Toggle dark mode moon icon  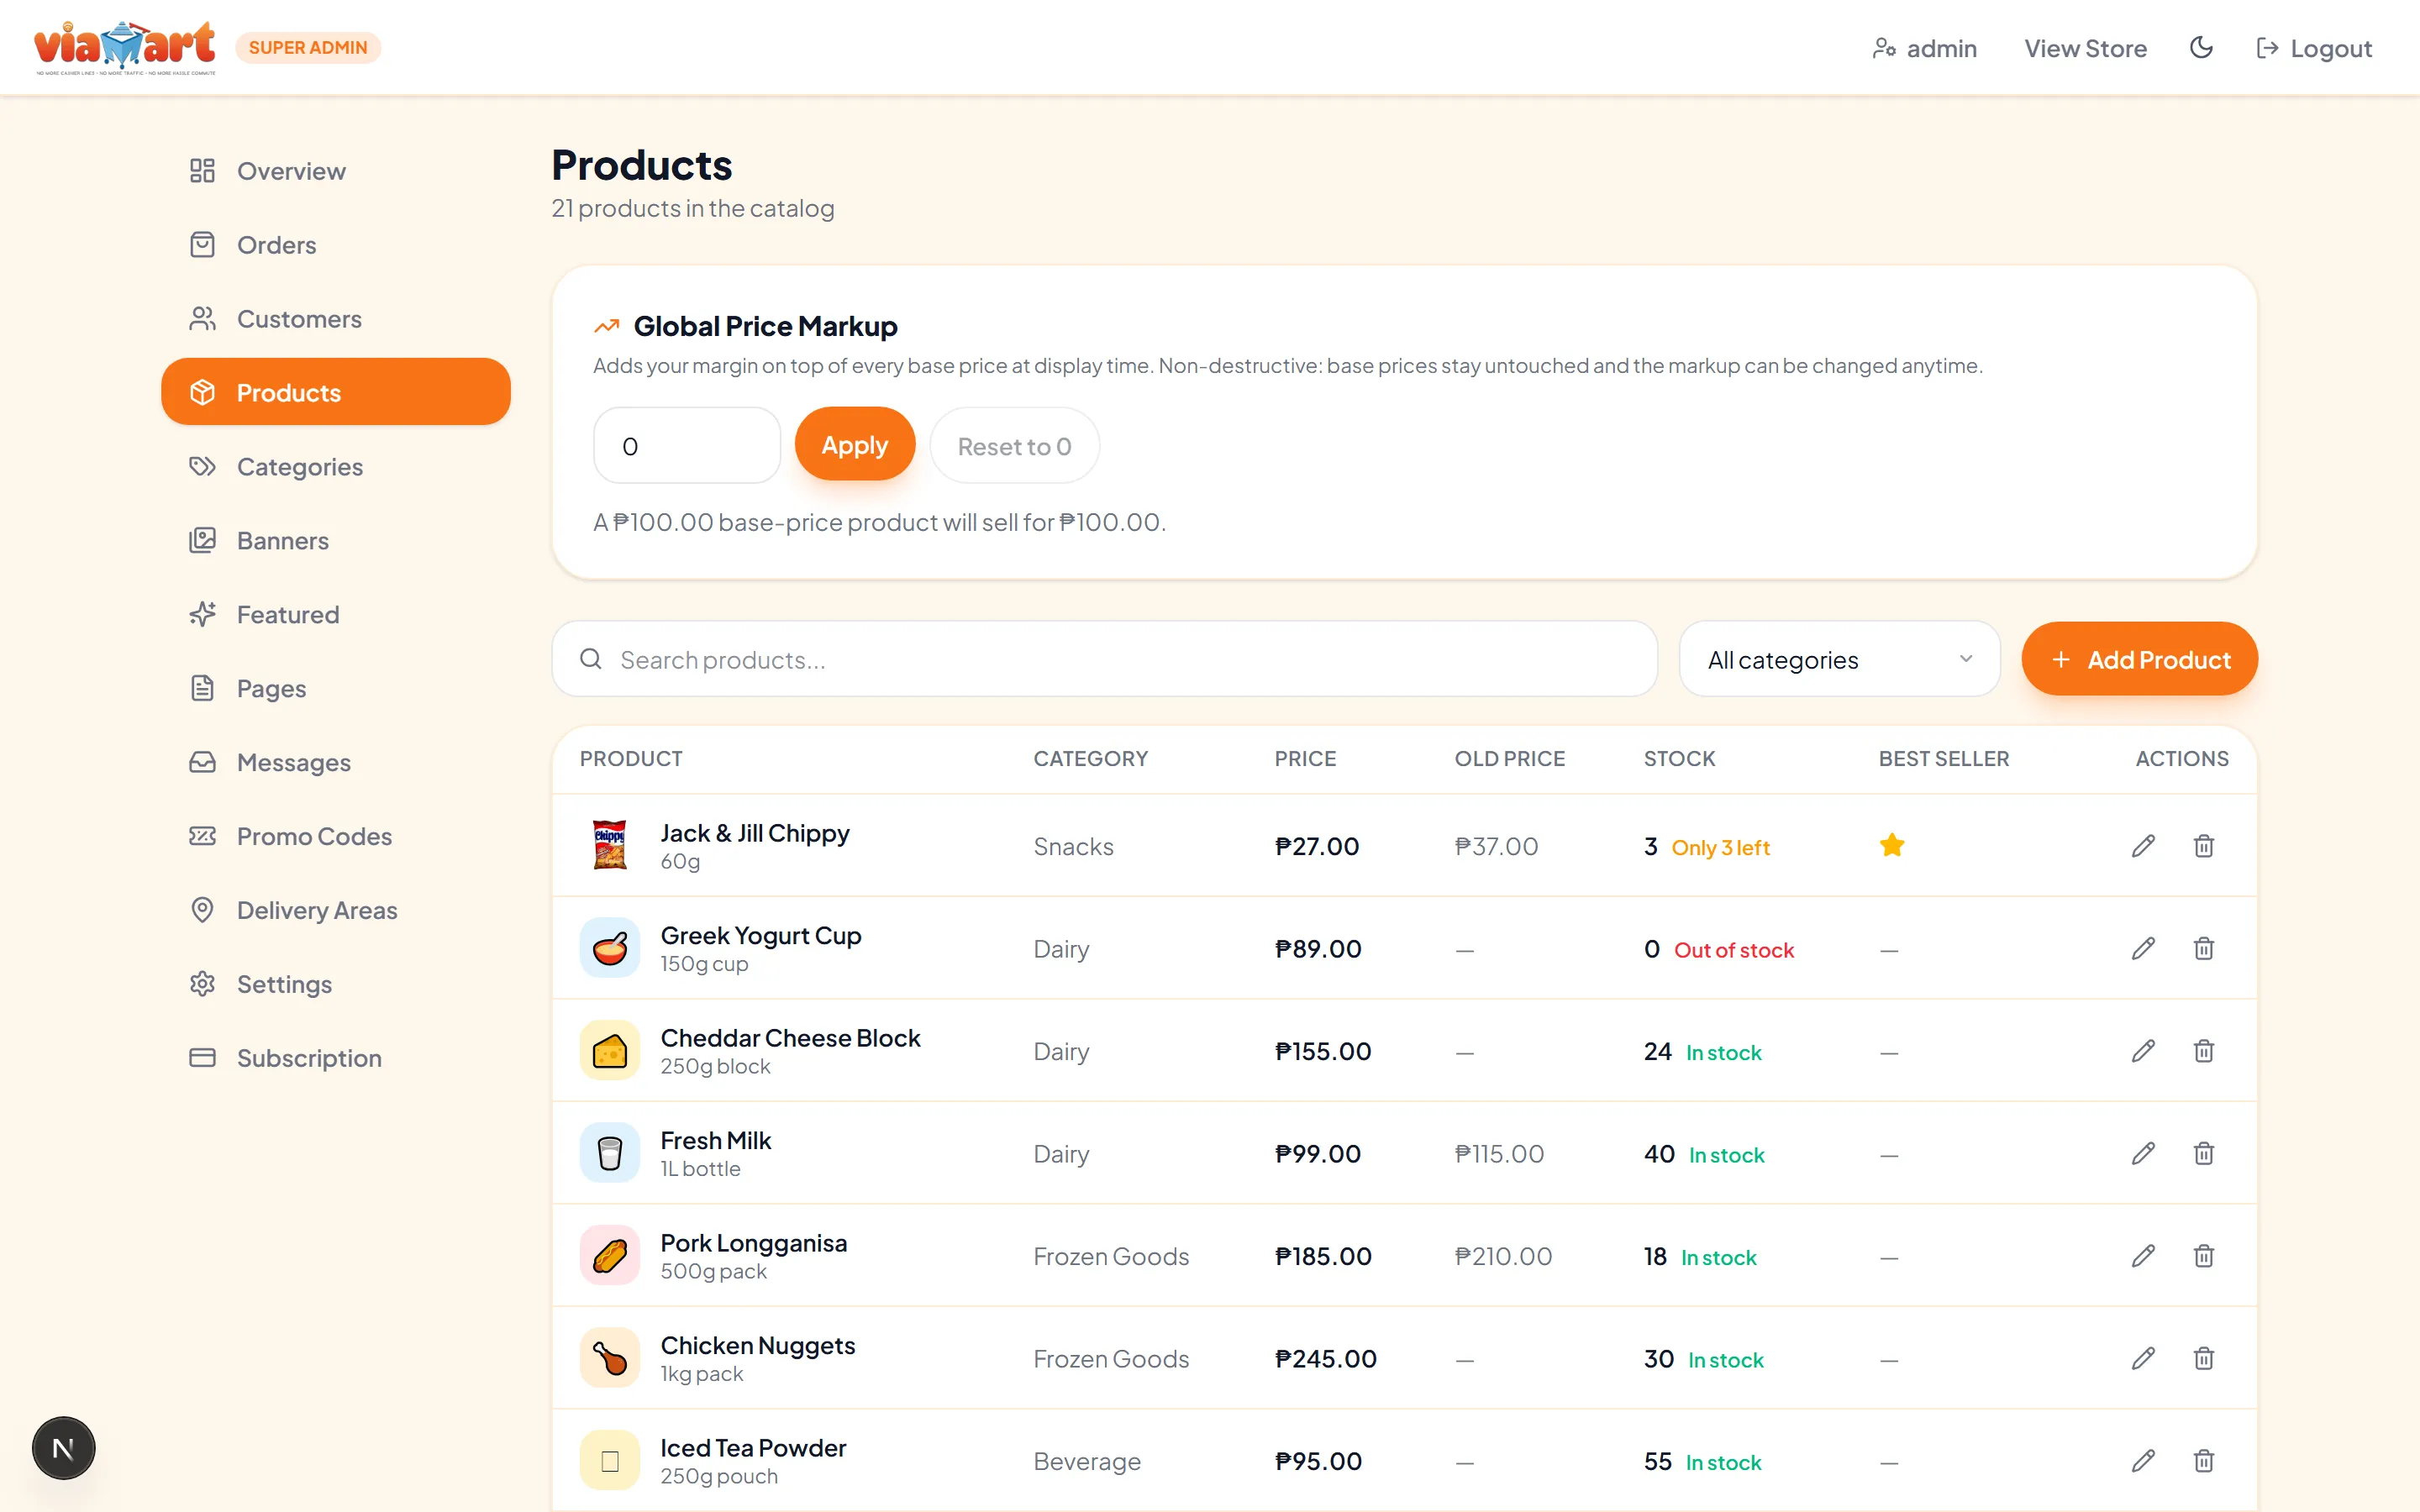pos(2201,48)
